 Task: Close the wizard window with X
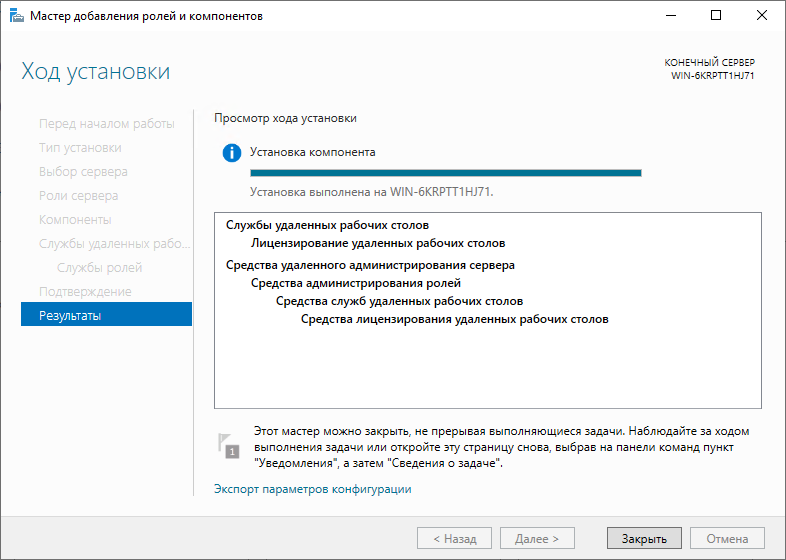762,16
